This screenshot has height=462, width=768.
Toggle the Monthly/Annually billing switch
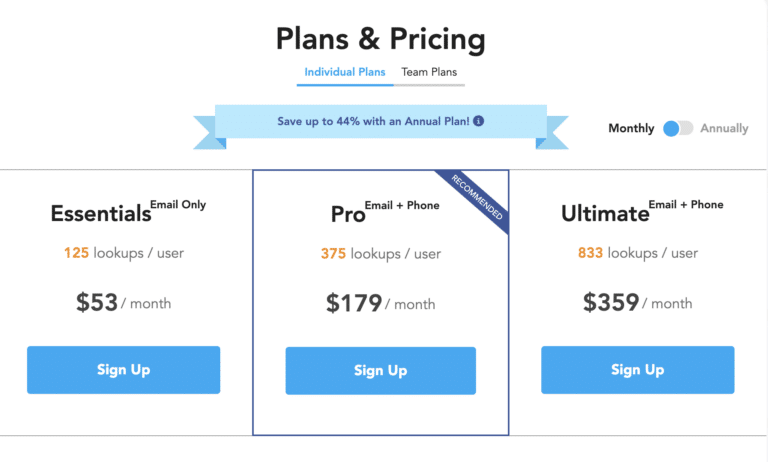point(678,129)
